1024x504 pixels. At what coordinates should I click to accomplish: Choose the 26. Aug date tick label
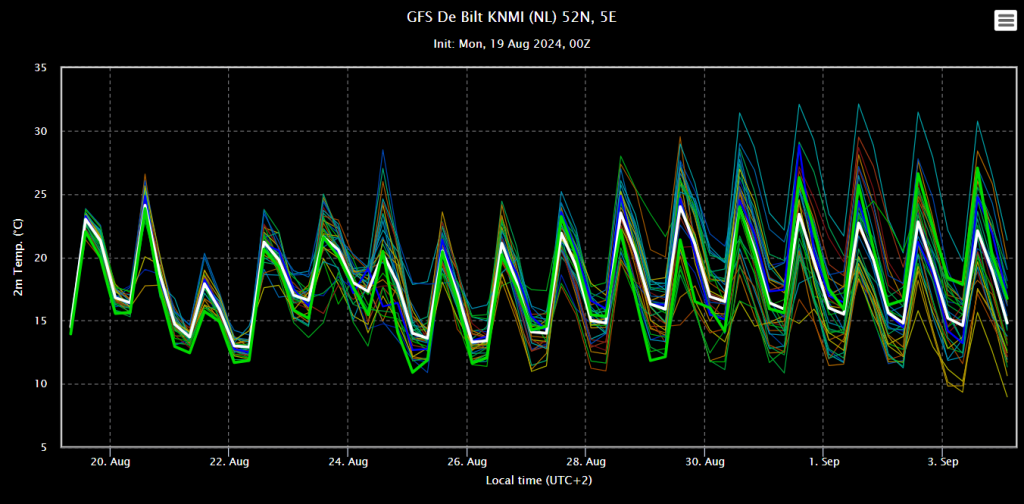click(467, 462)
